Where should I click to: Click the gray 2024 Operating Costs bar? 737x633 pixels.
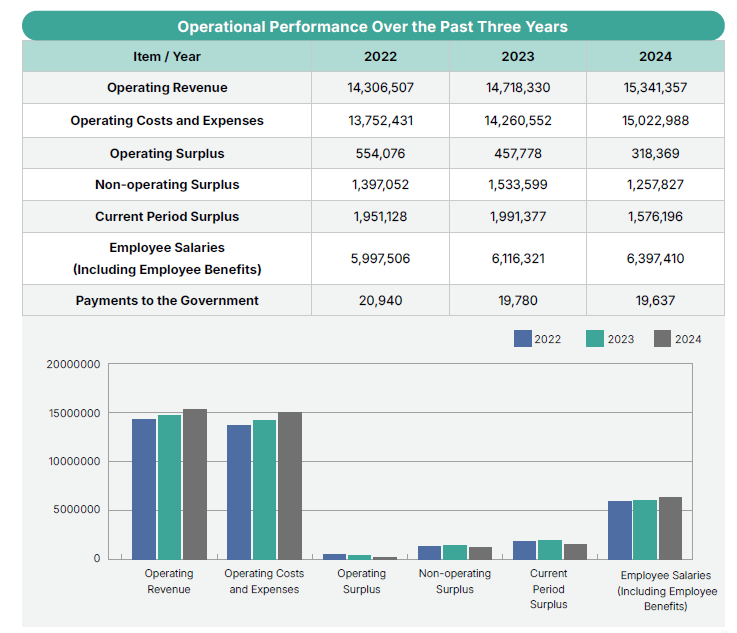tap(289, 485)
